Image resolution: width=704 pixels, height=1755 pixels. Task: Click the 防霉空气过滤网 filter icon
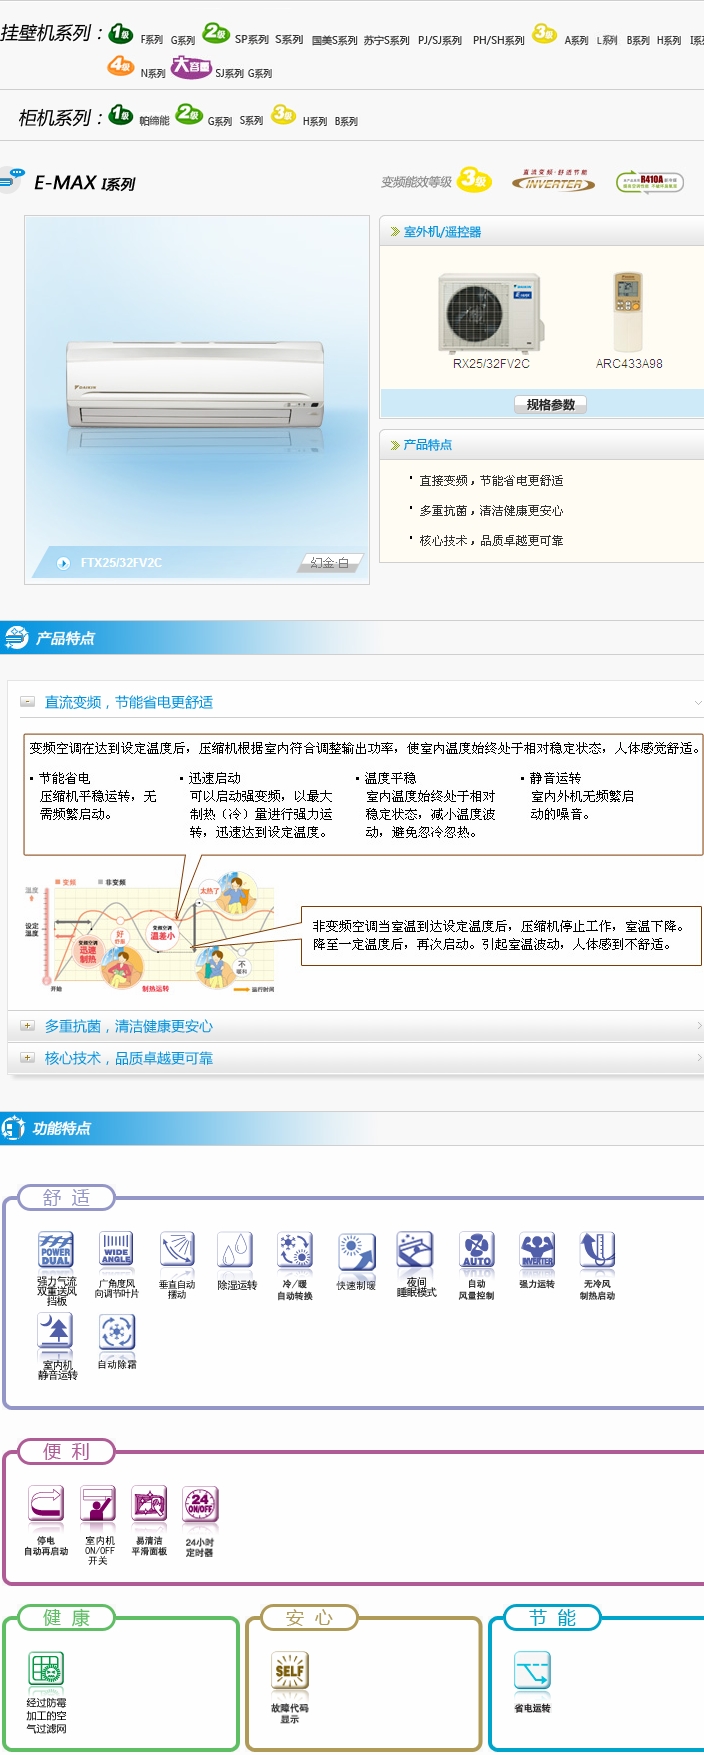[x=46, y=1670]
